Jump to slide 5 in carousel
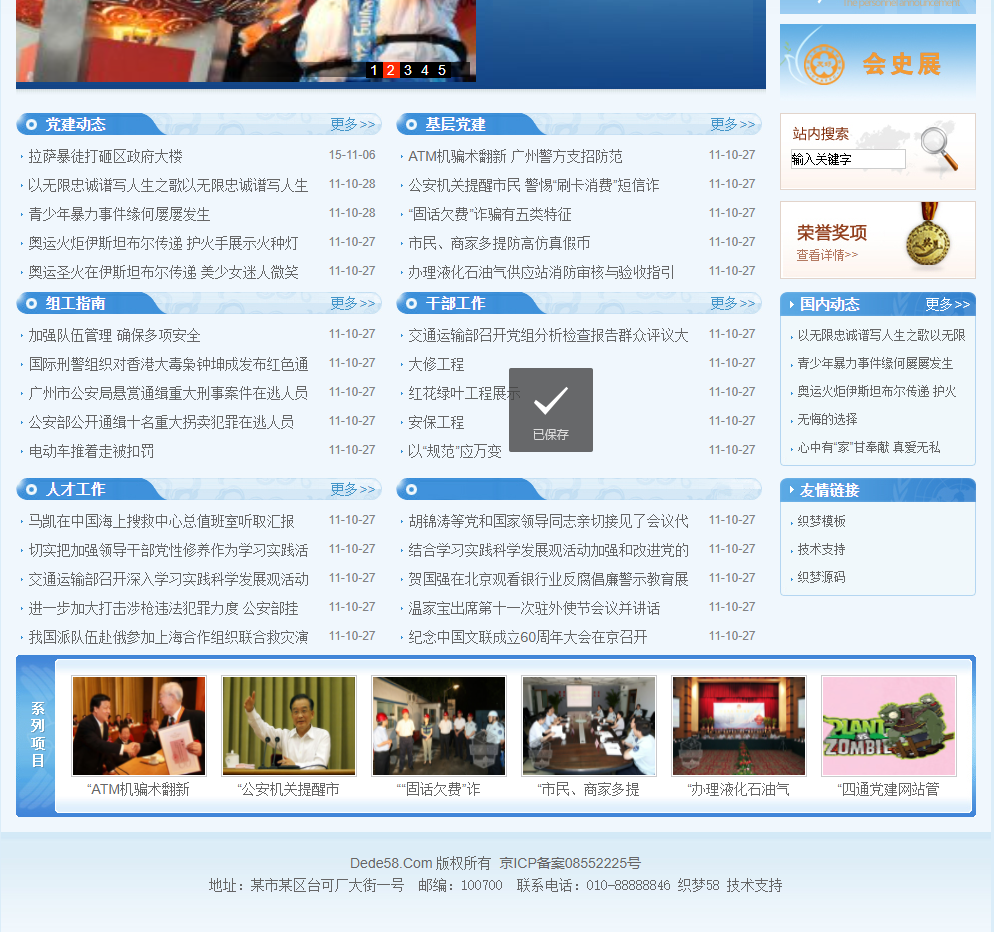 pos(442,70)
